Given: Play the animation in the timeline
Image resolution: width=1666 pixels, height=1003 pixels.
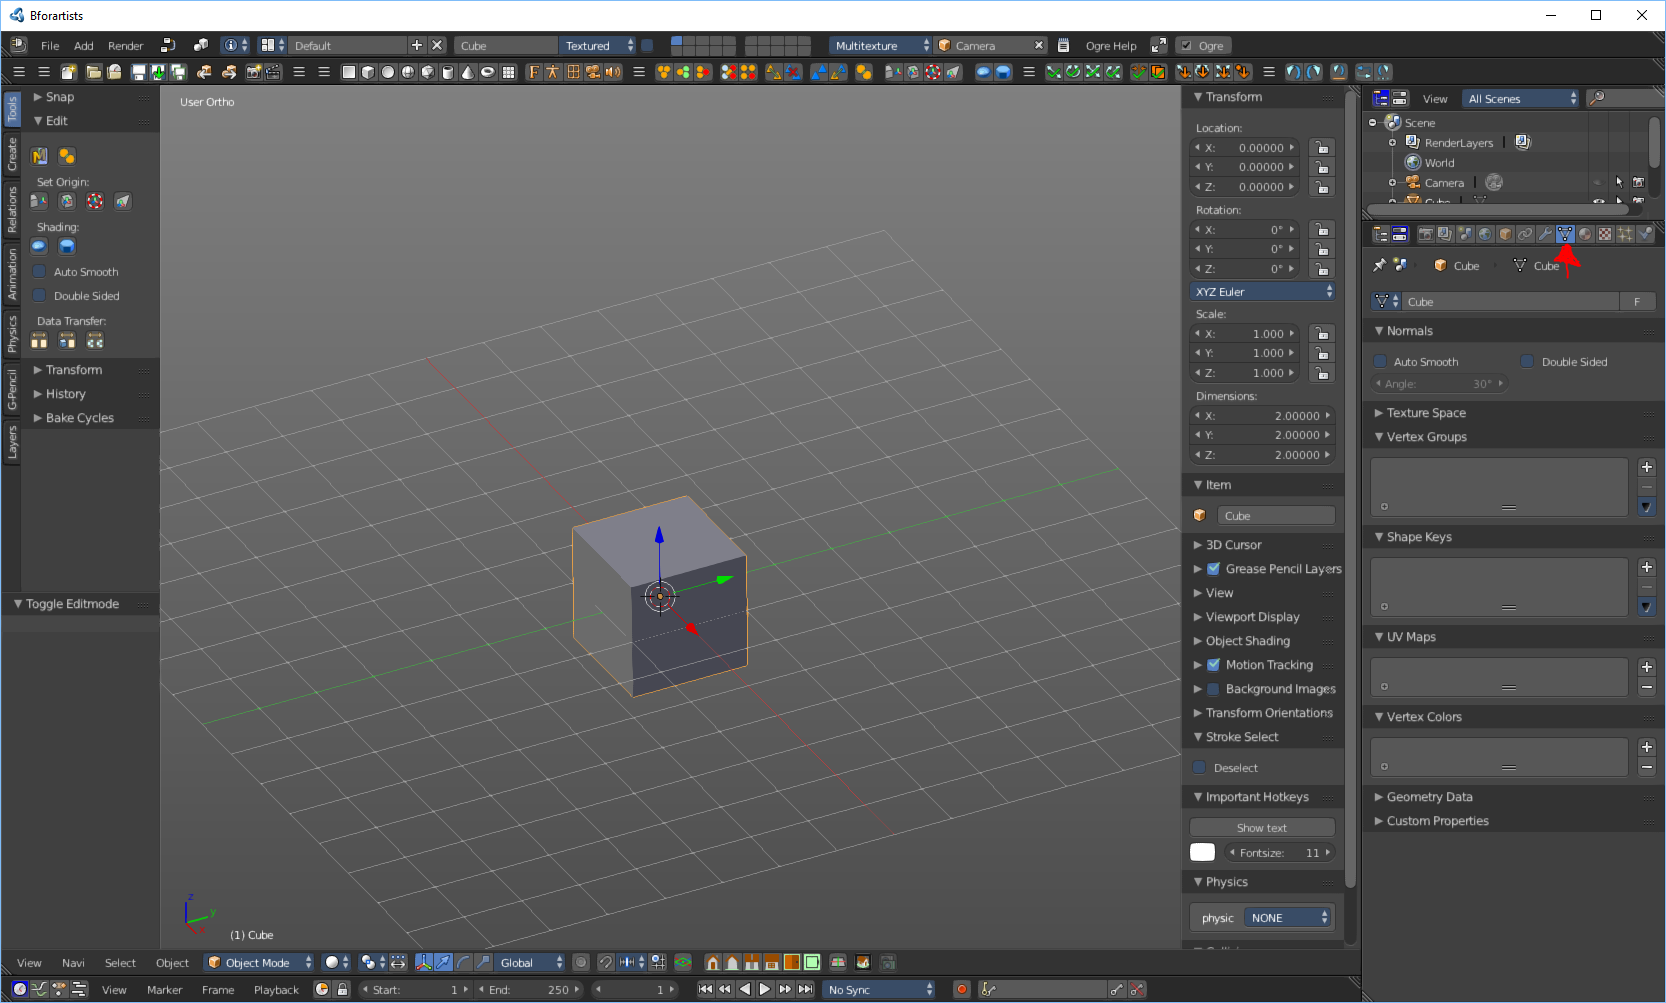Looking at the screenshot, I should [765, 989].
